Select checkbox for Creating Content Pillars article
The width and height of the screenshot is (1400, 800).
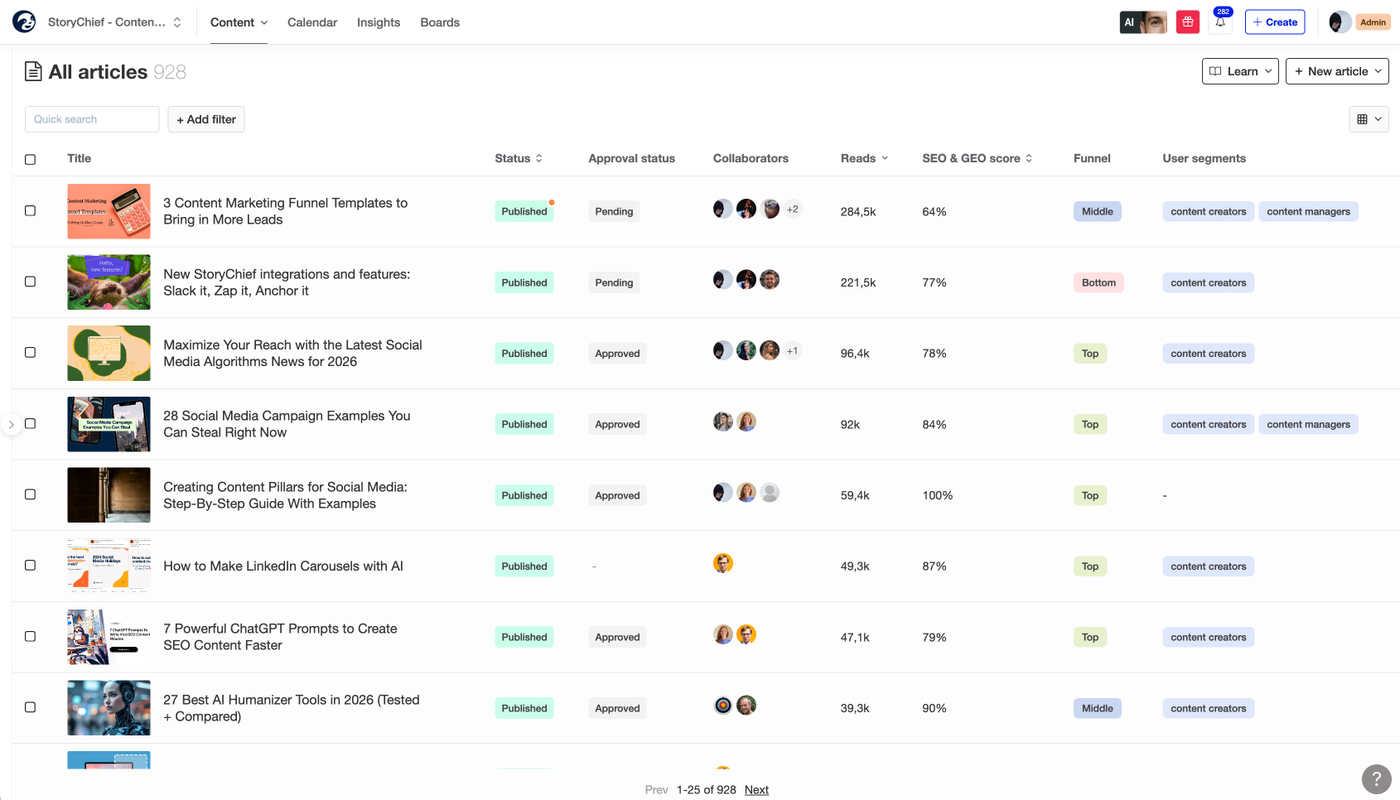pyautogui.click(x=30, y=495)
